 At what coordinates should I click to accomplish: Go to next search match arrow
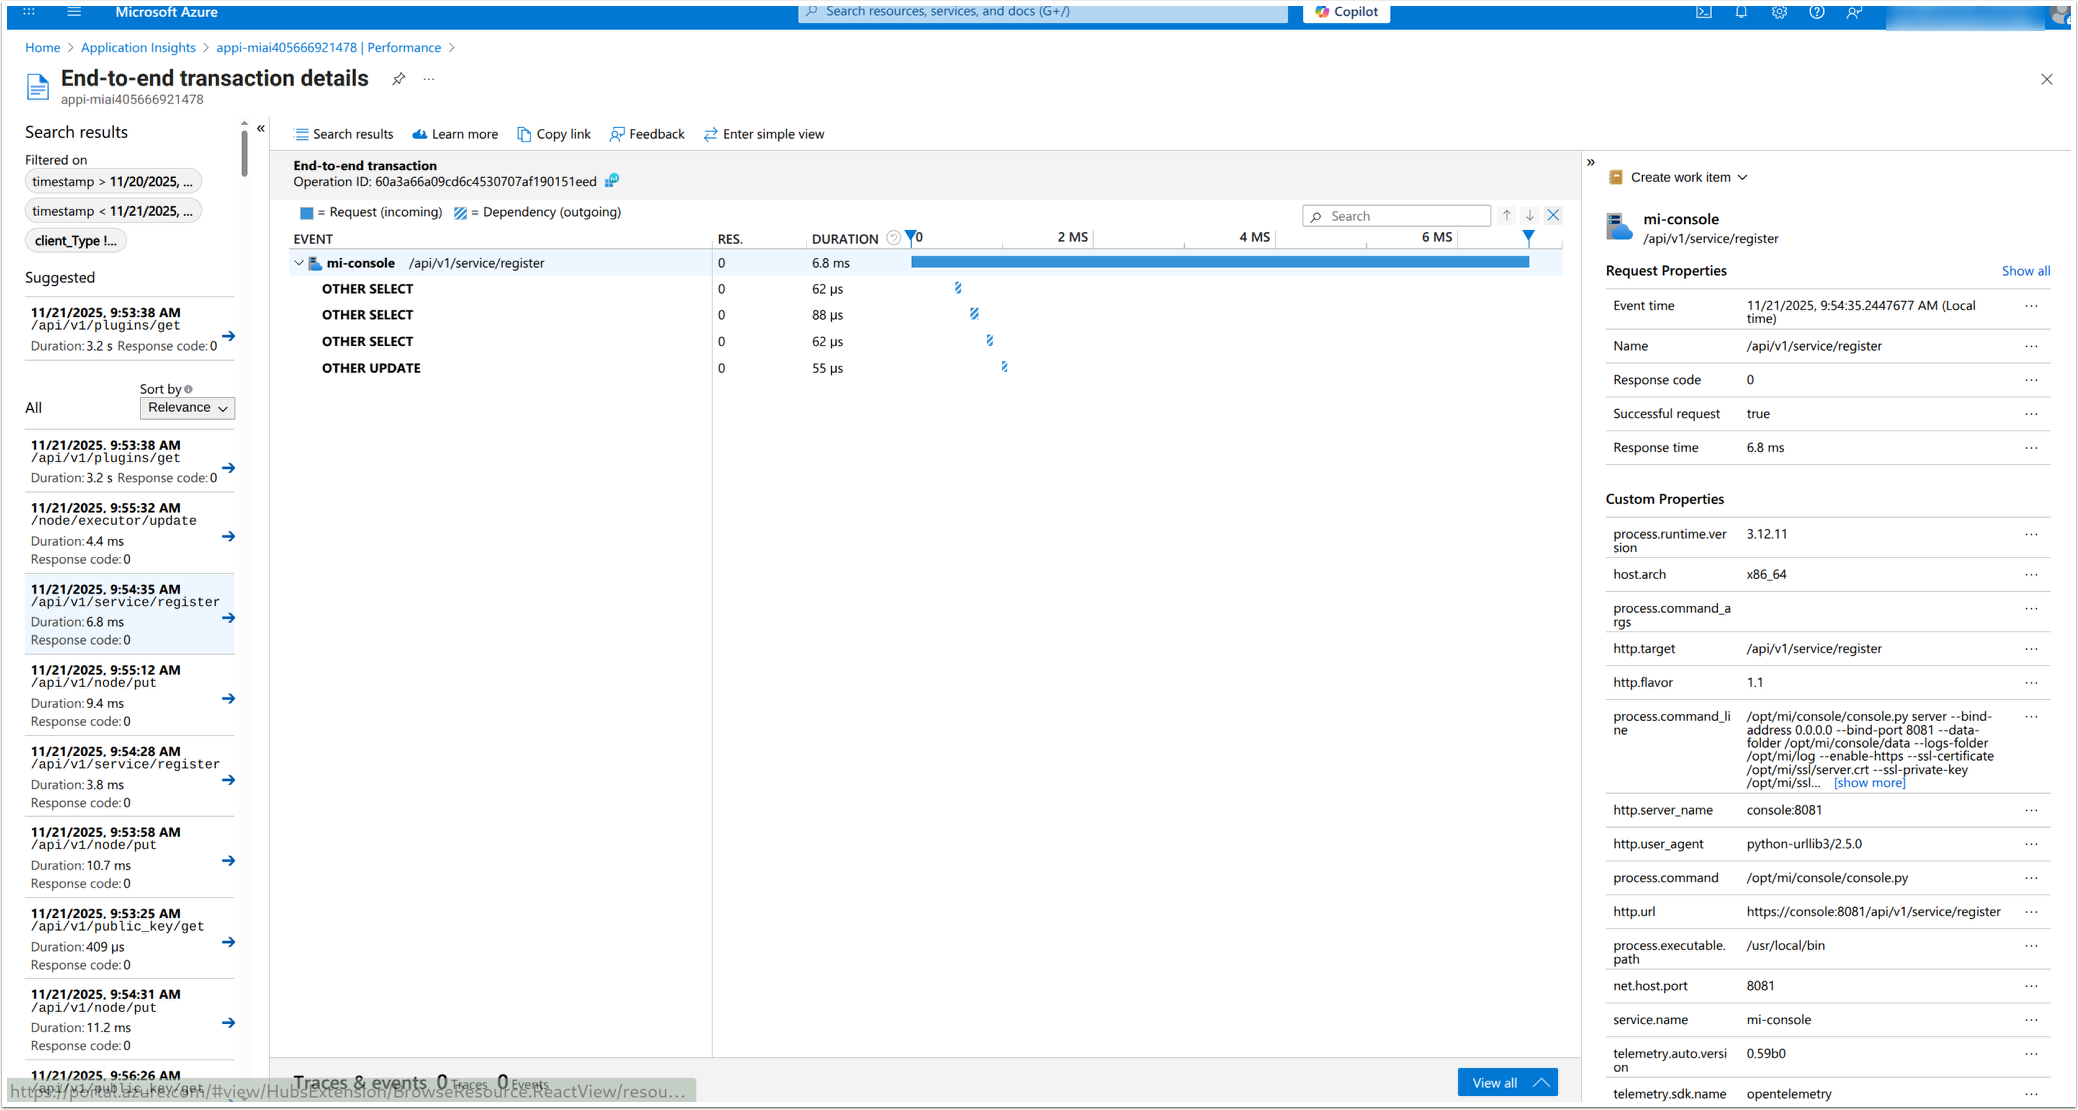(x=1530, y=216)
